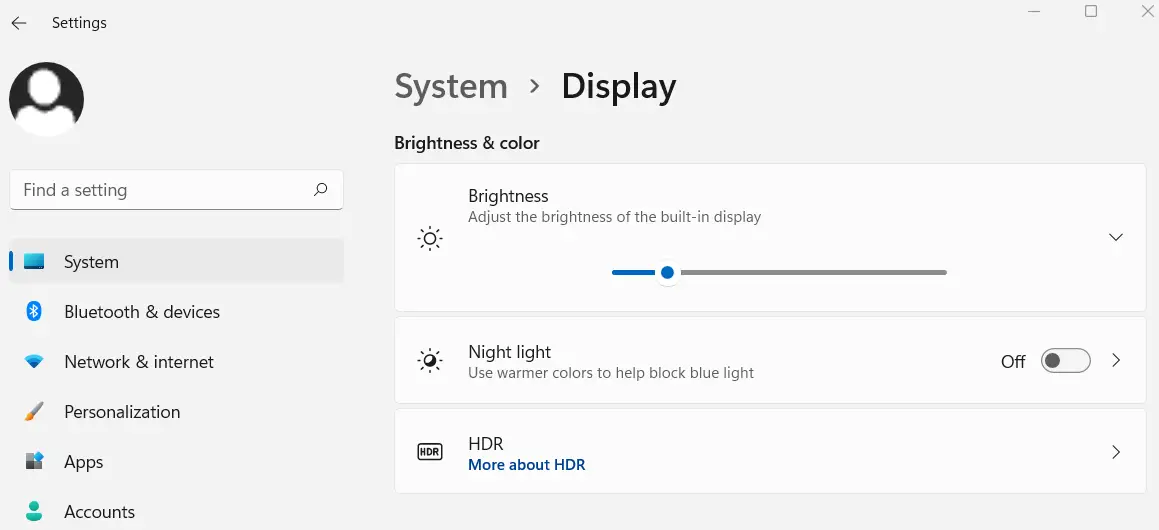Screen dimensions: 1159x530
Task: Click the back arrow in Settings
Action: pyautogui.click(x=19, y=23)
